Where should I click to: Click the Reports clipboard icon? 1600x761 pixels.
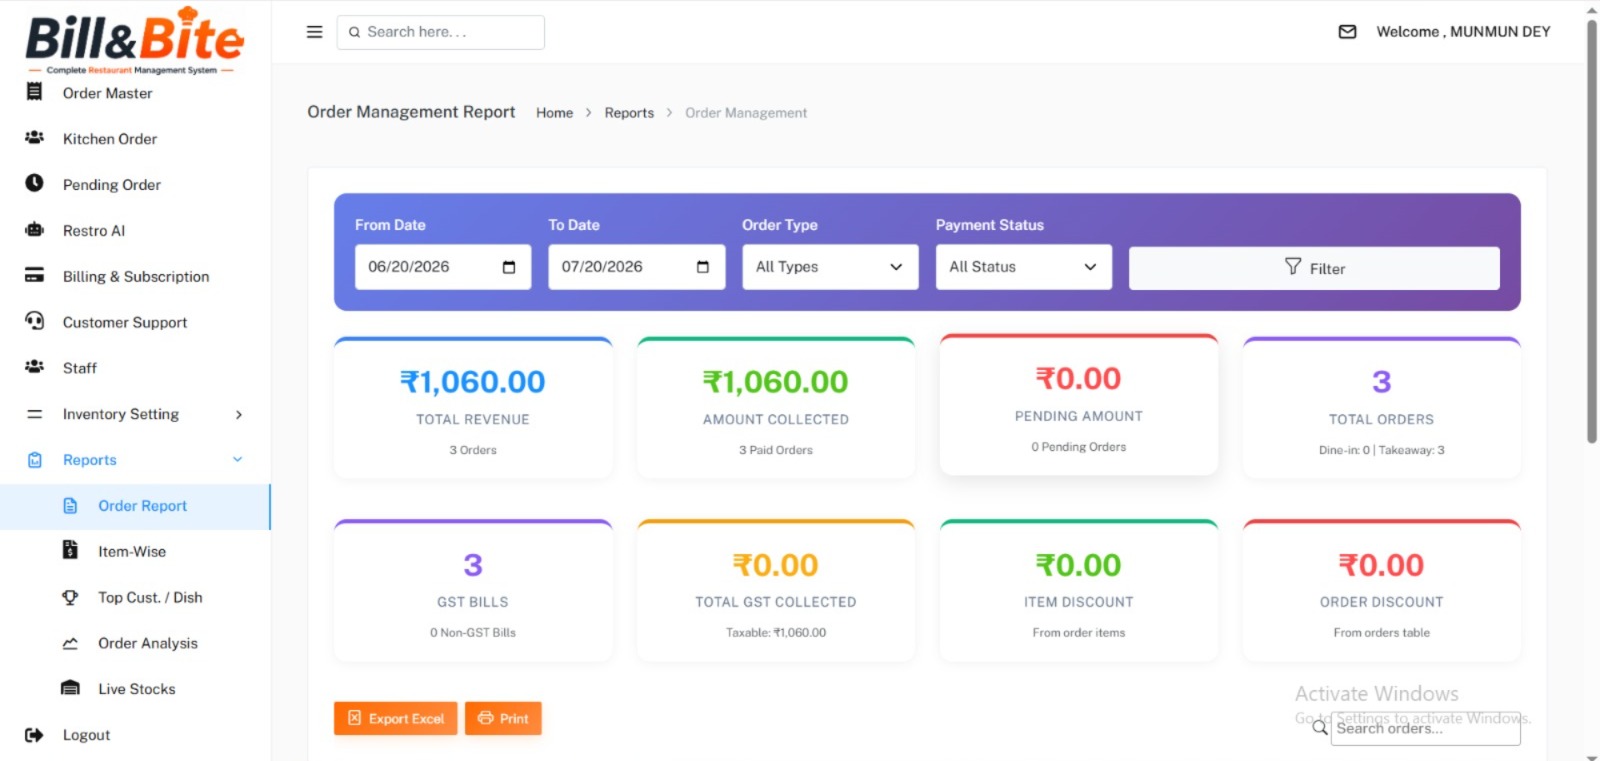[x=35, y=460]
